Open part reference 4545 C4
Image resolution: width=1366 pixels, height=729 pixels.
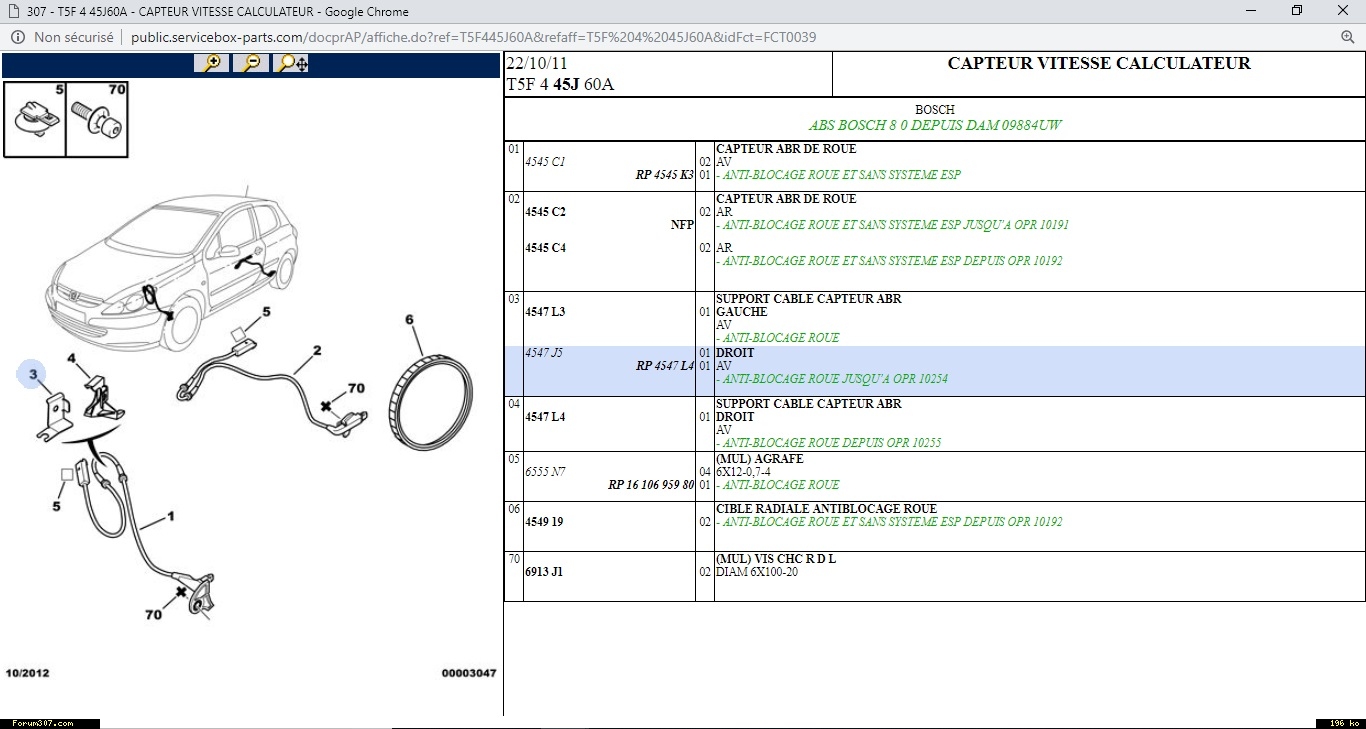click(x=545, y=248)
